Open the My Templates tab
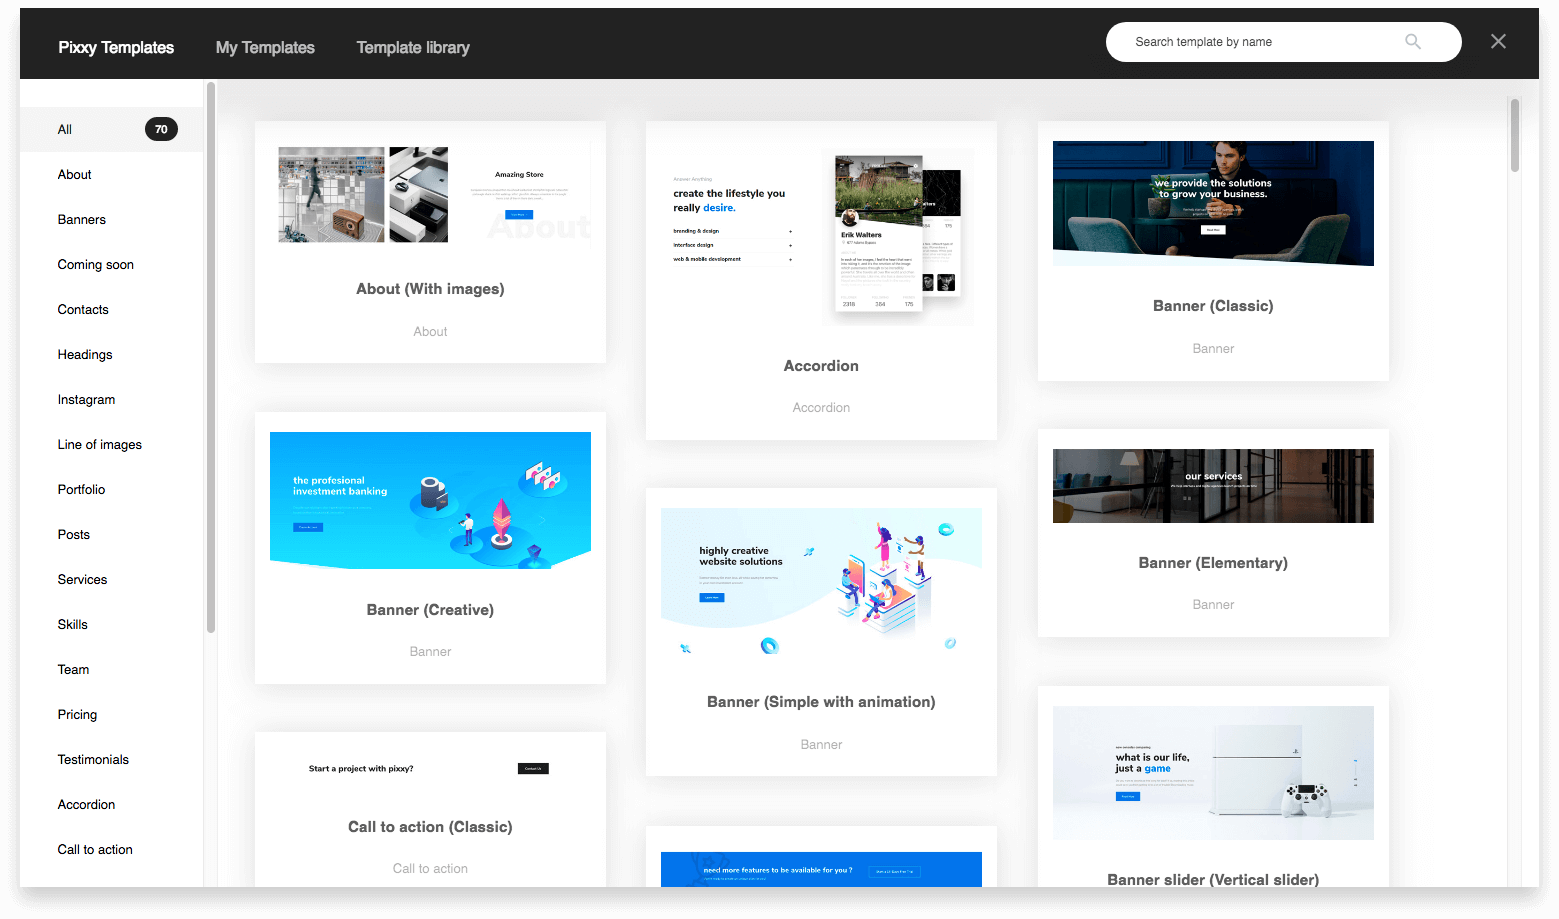The image size is (1559, 919). pyautogui.click(x=265, y=48)
